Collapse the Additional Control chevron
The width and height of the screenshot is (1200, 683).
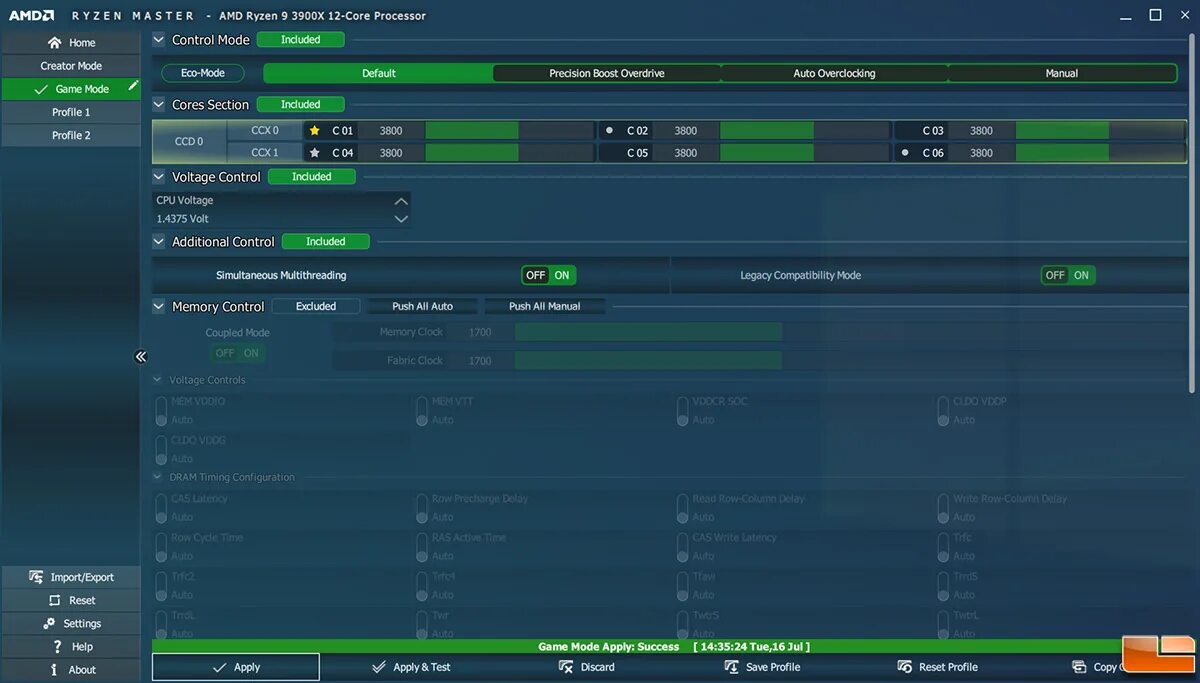[x=158, y=241]
